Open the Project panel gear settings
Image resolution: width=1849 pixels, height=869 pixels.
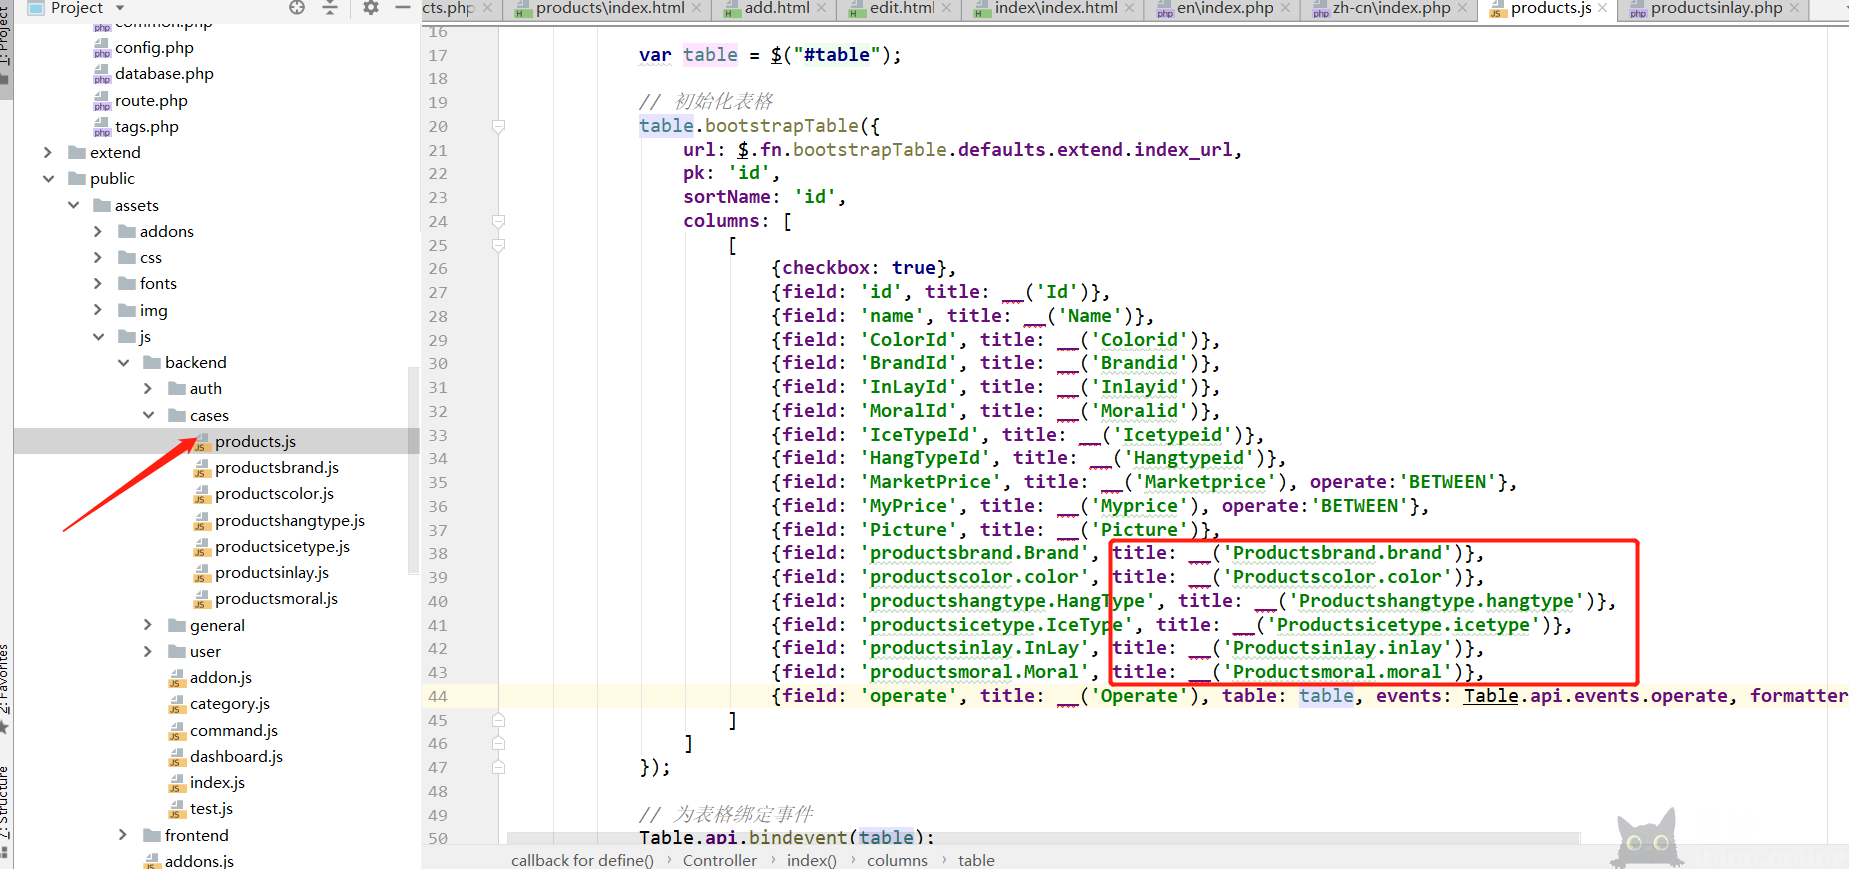[x=370, y=8]
